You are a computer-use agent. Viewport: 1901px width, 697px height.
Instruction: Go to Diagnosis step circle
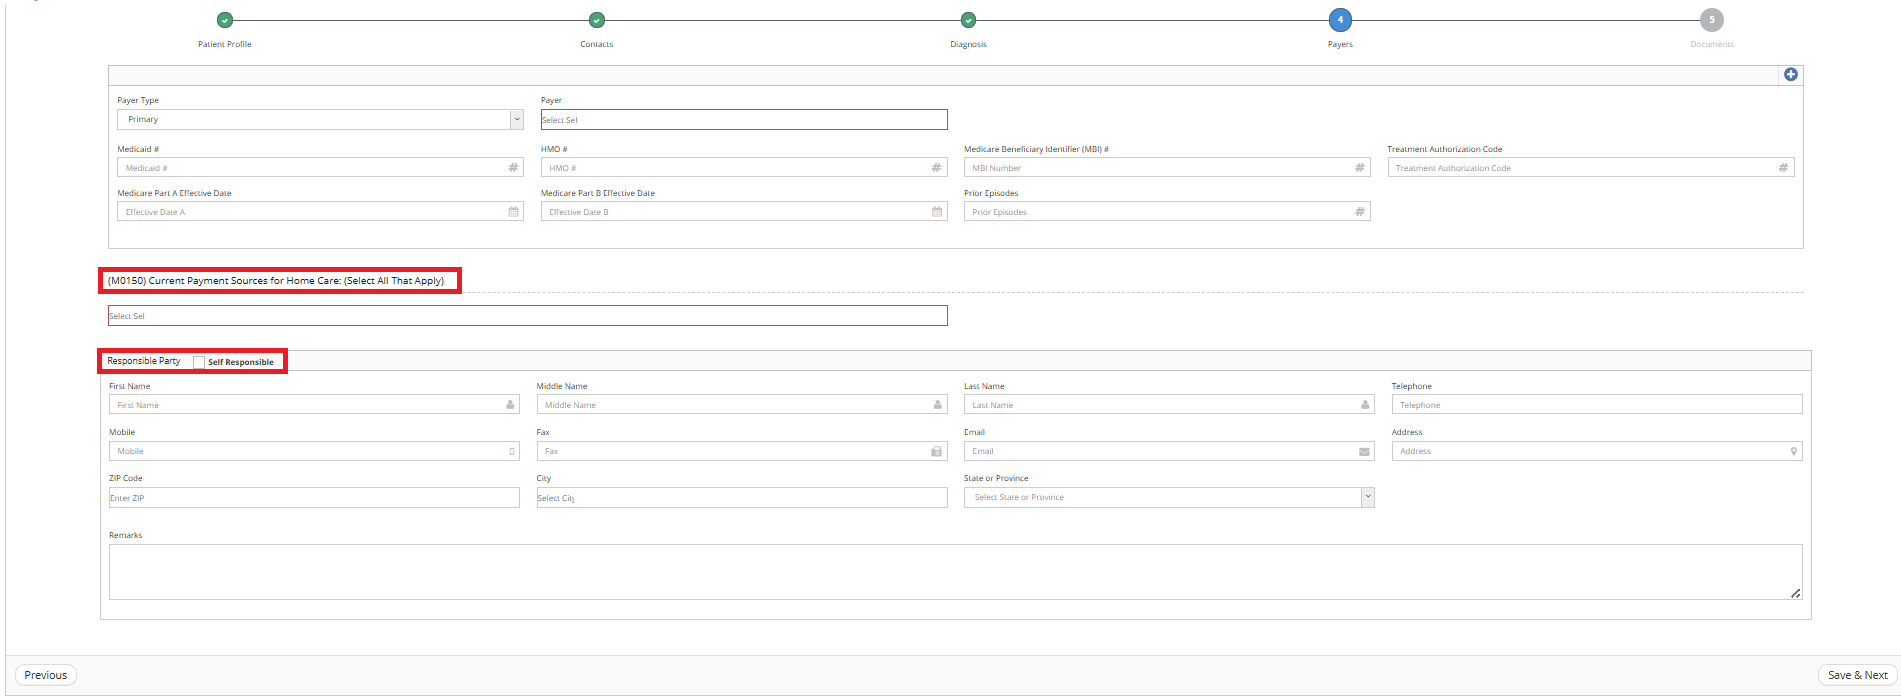coord(968,20)
